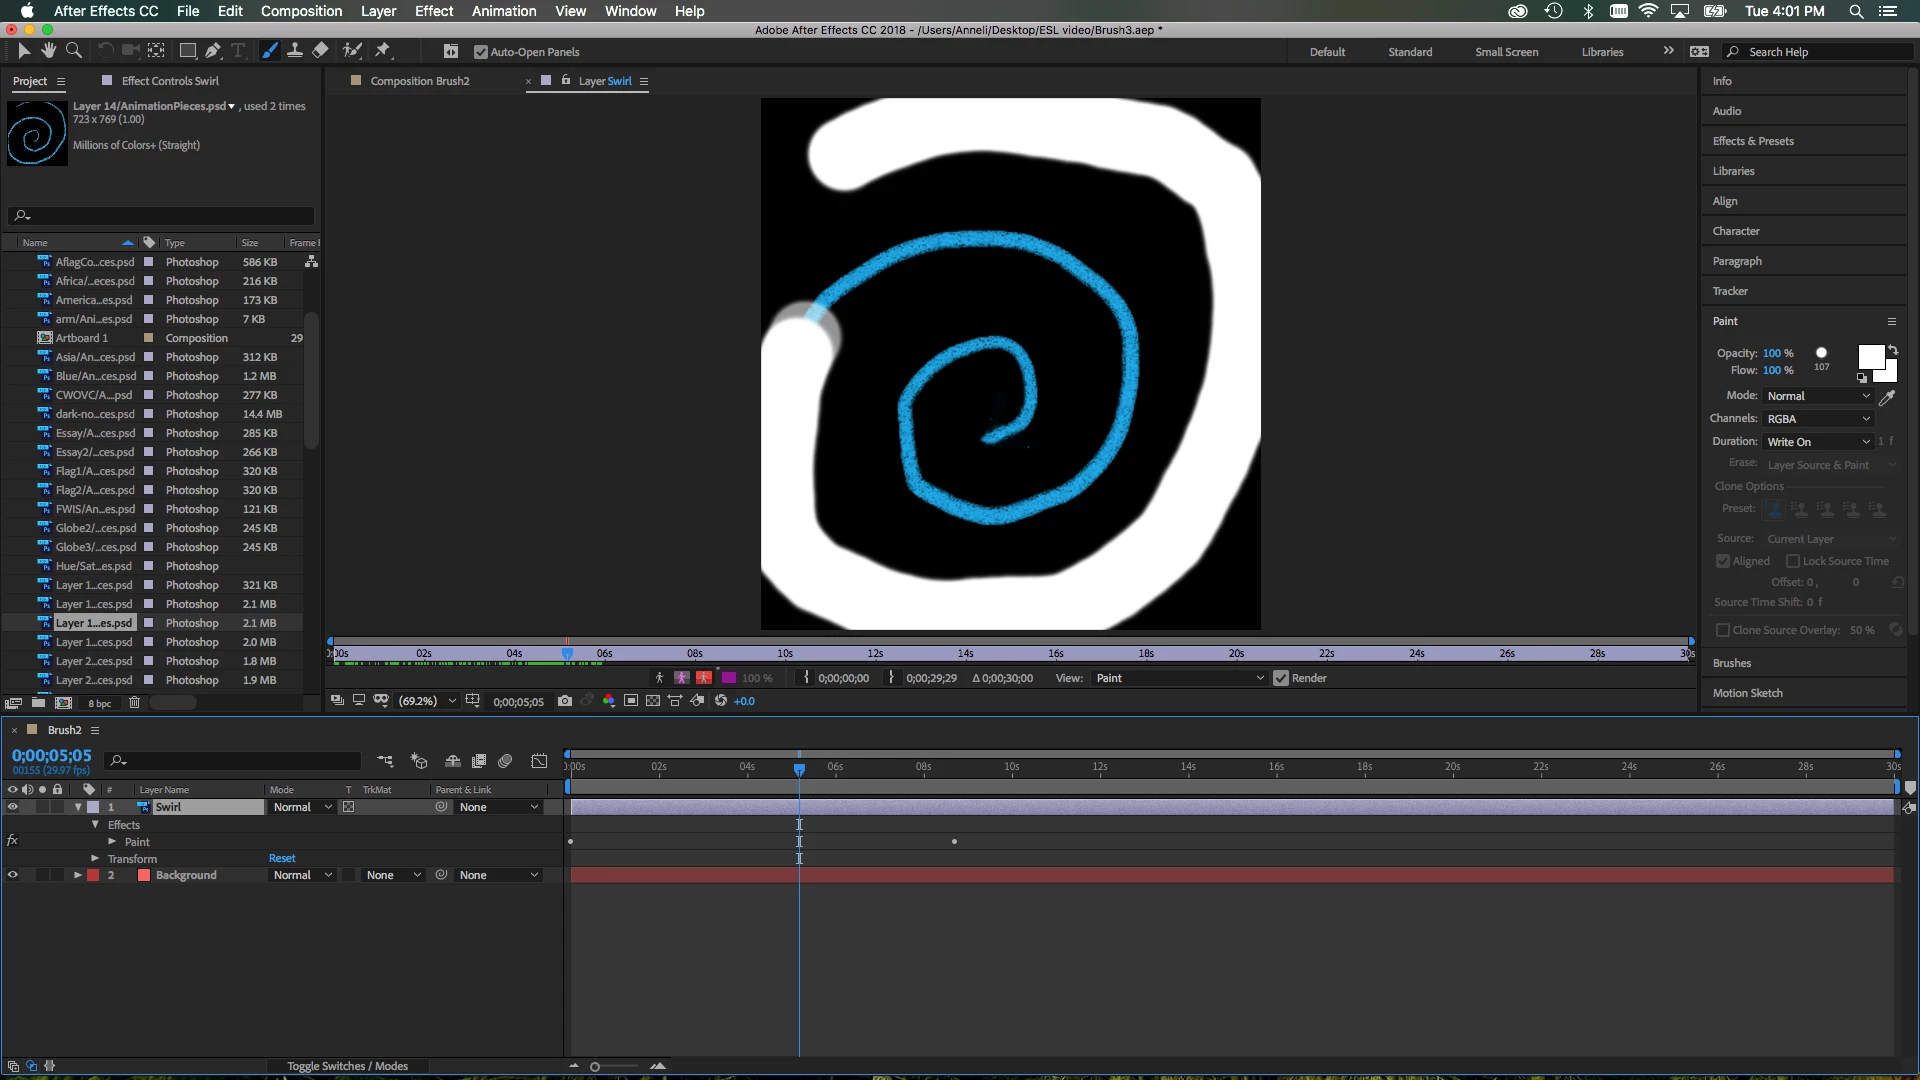The height and width of the screenshot is (1080, 1920).
Task: Uncheck the Render checkbox
Action: [1281, 678]
